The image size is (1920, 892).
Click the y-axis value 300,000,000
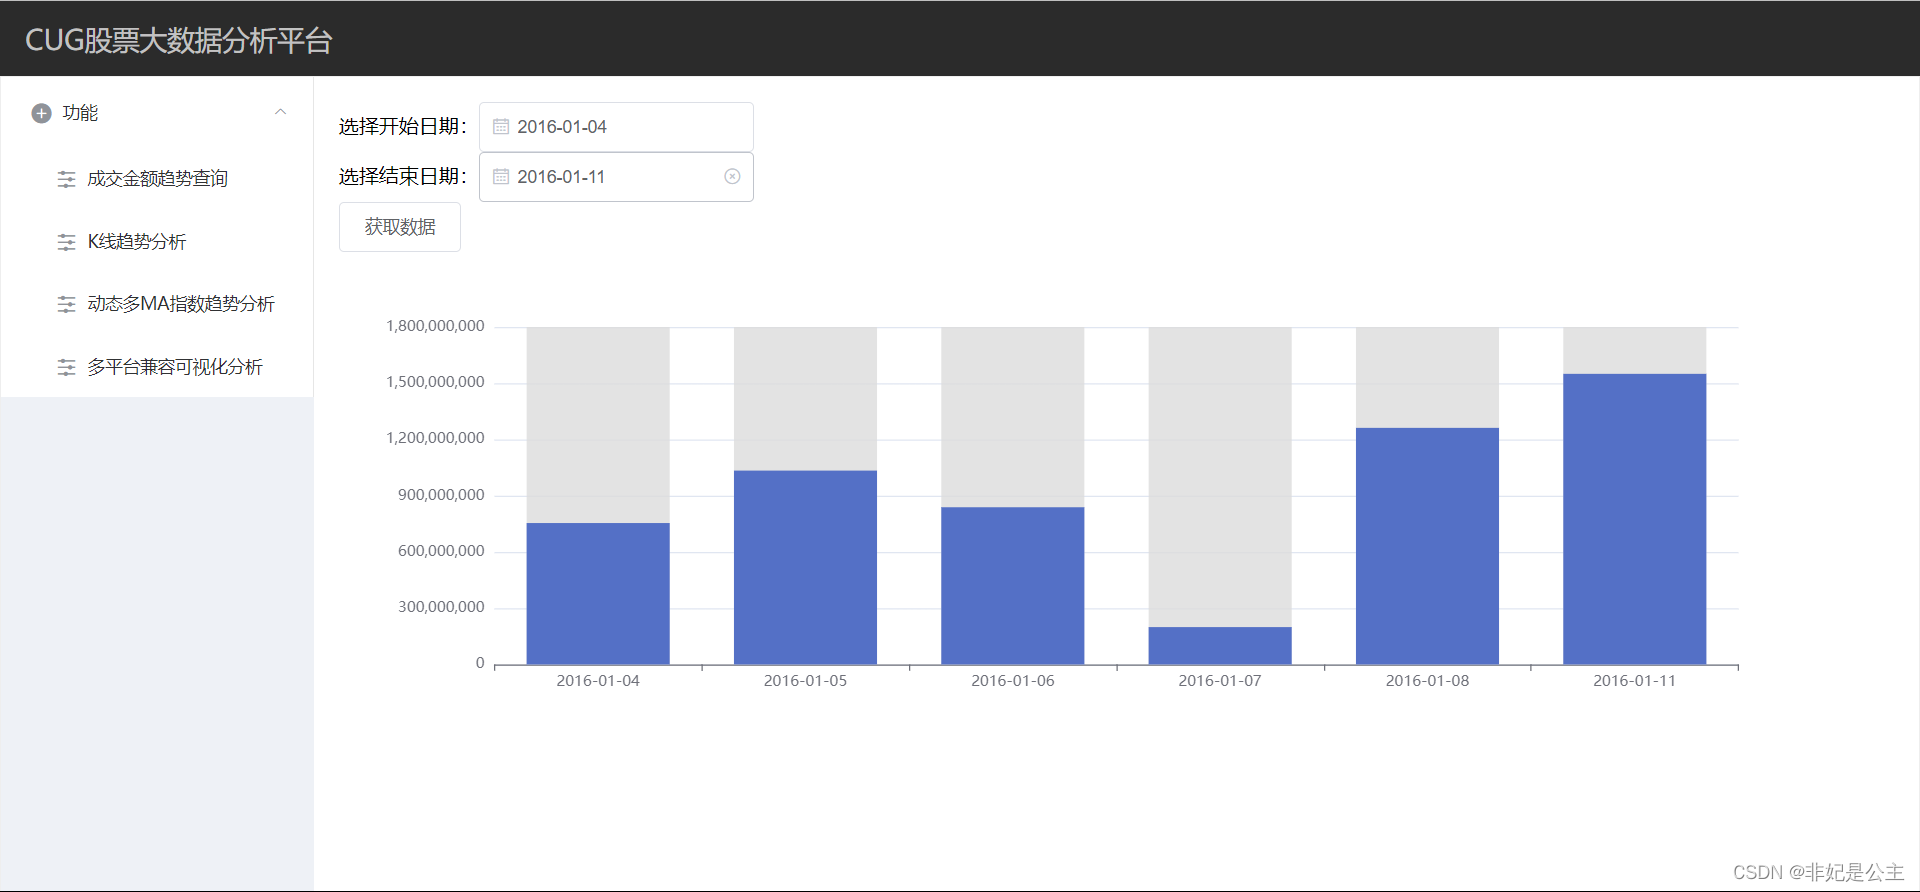(441, 607)
